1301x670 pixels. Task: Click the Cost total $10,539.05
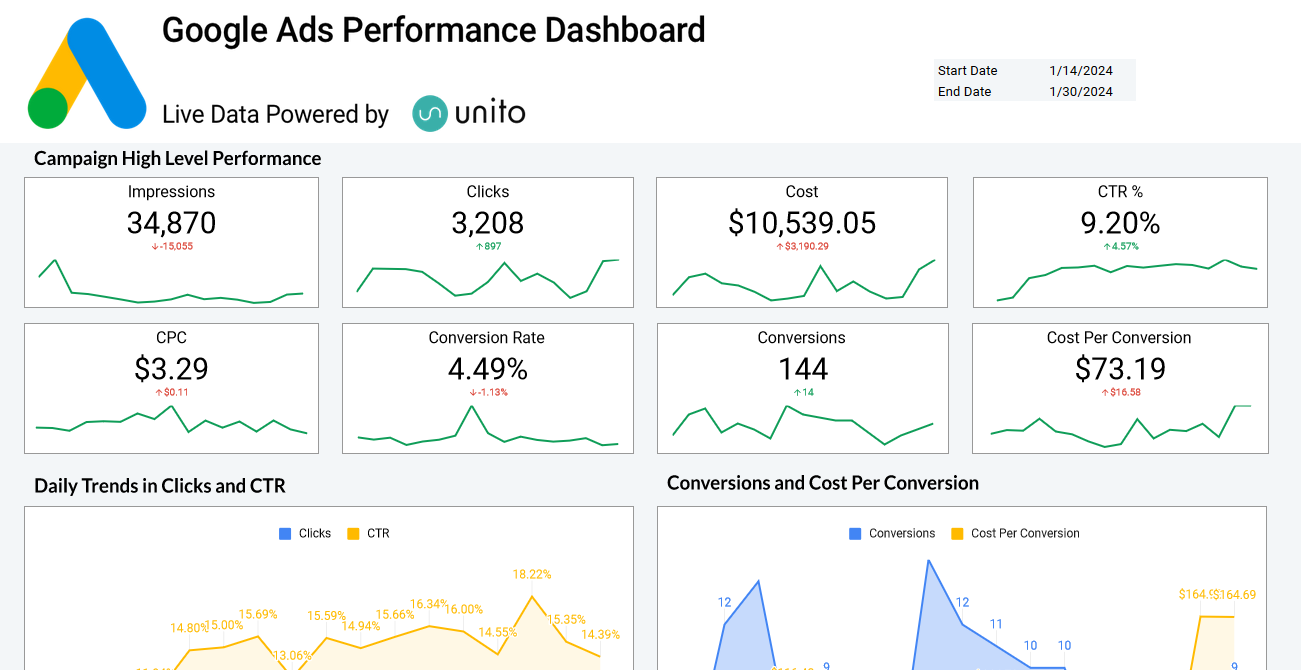click(x=802, y=223)
